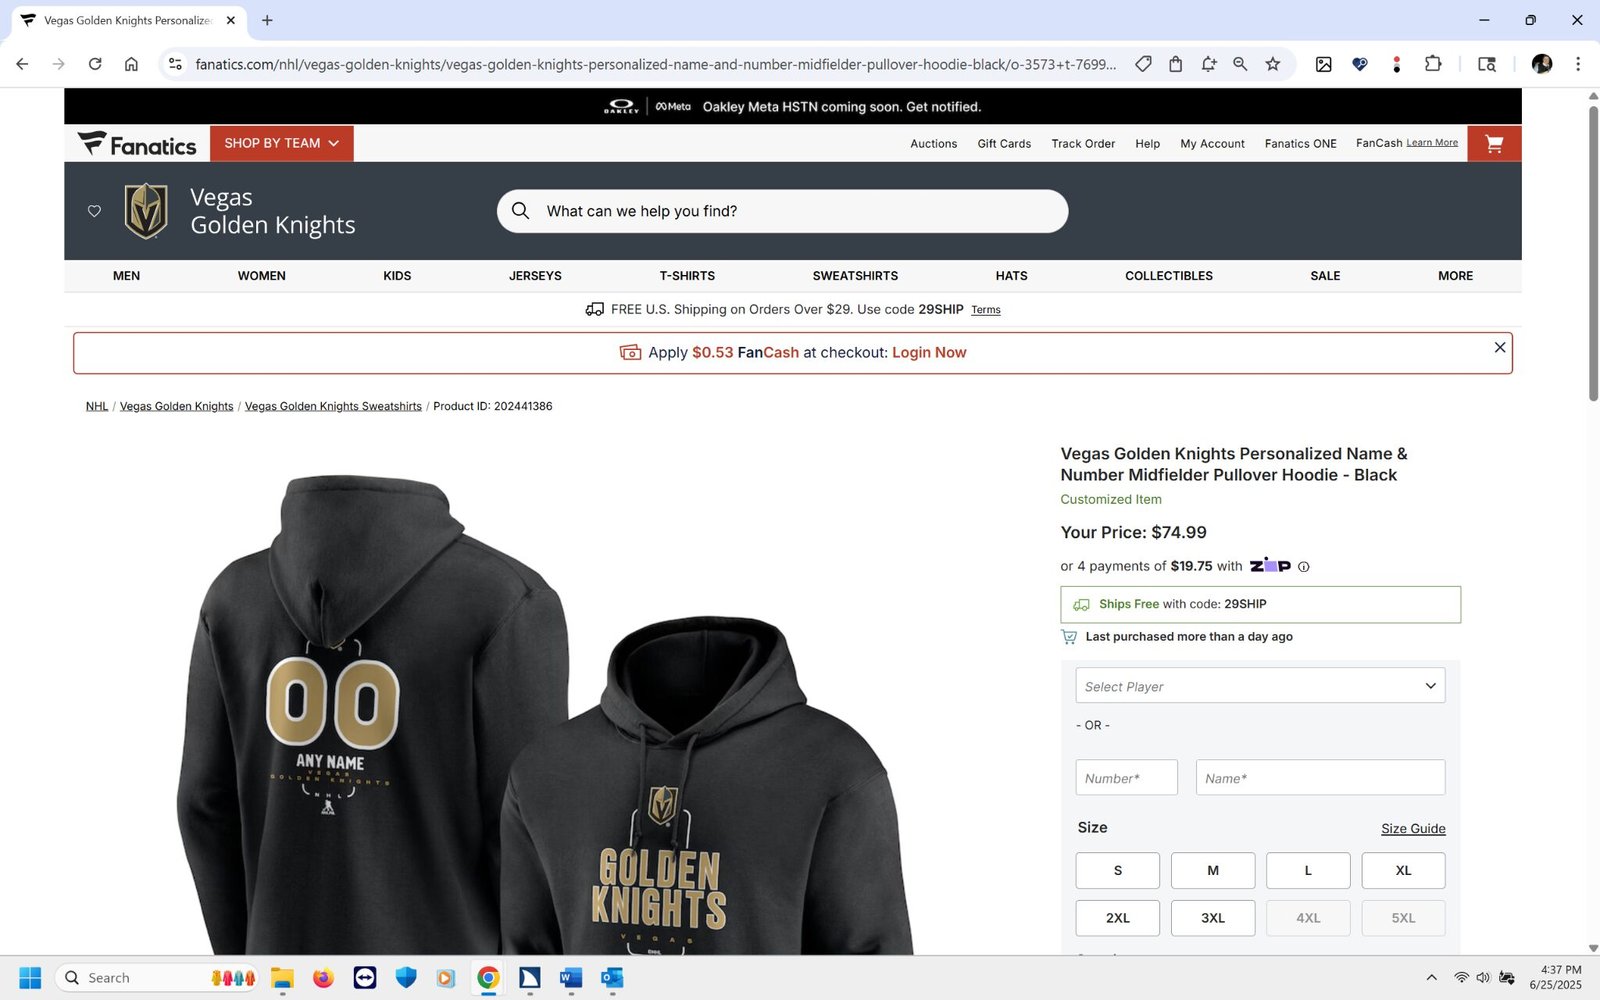The width and height of the screenshot is (1600, 1000).
Task: Click the Auctions link
Action: click(x=933, y=144)
